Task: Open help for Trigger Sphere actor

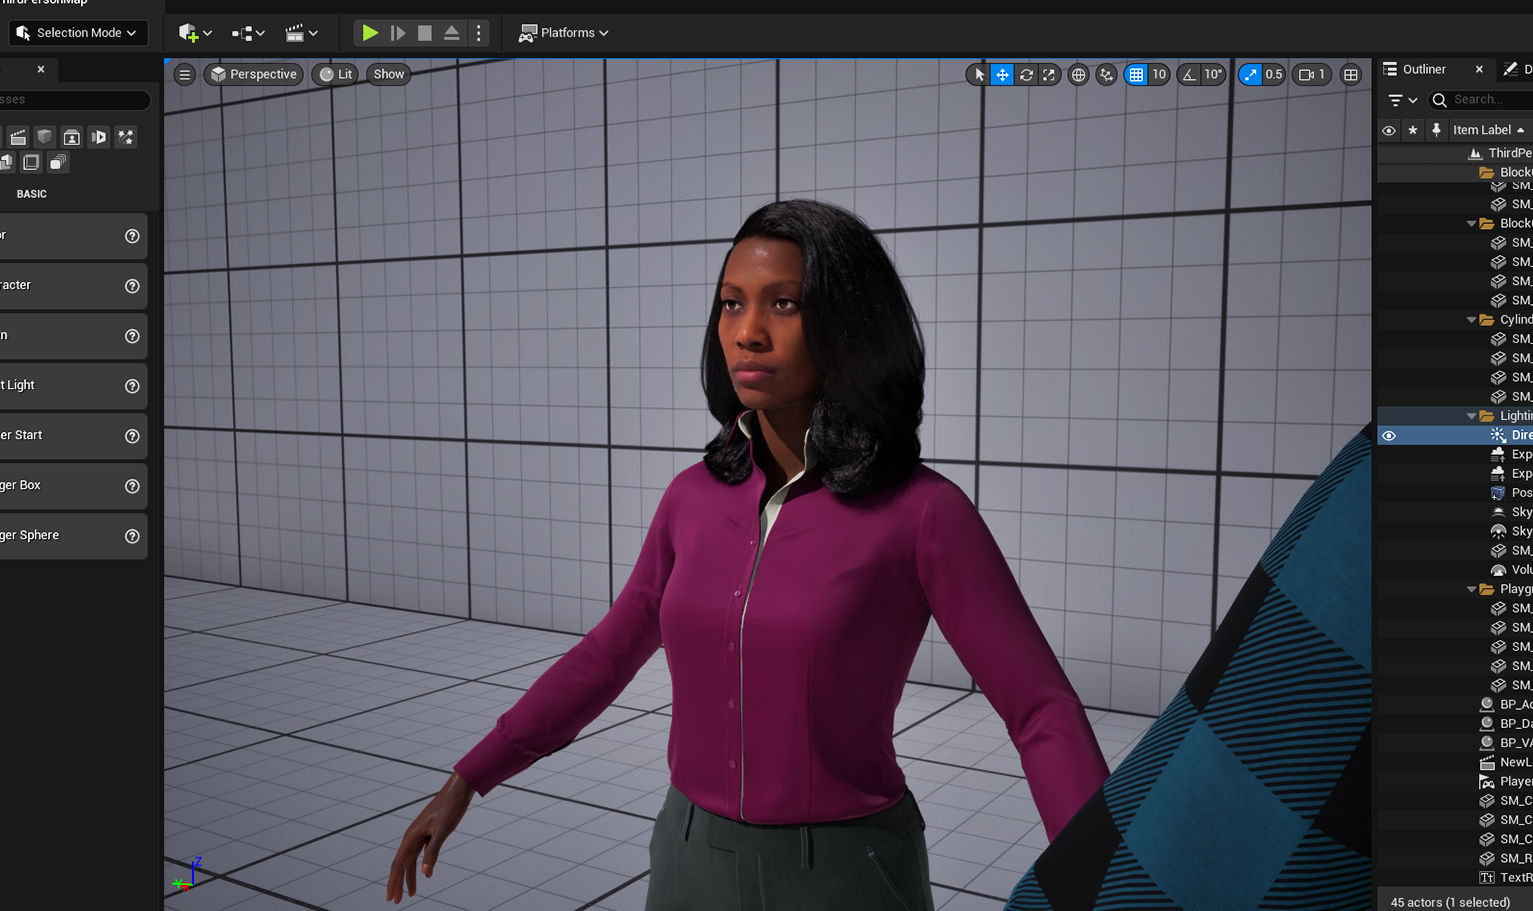Action: 132,536
